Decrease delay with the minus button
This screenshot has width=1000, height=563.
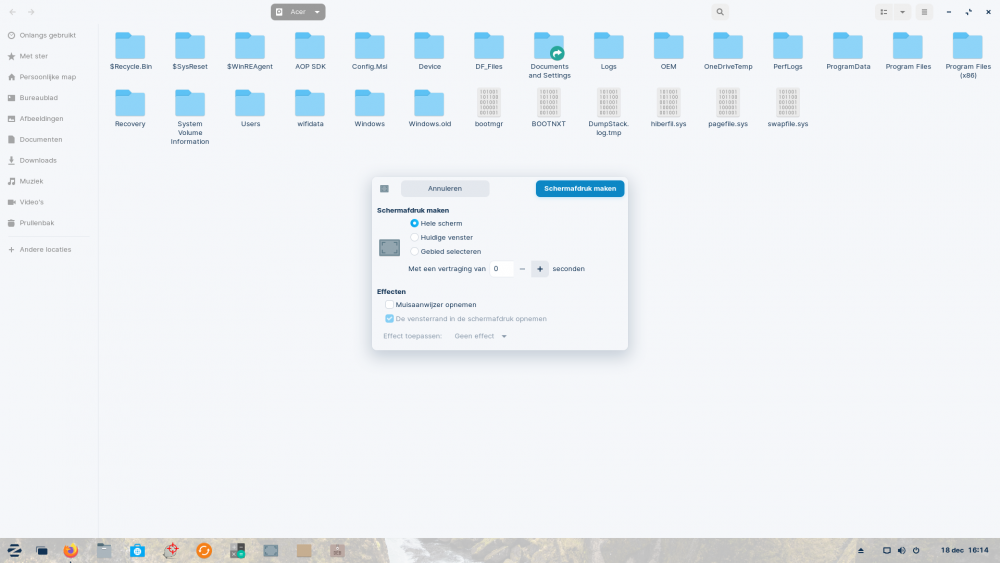point(522,269)
